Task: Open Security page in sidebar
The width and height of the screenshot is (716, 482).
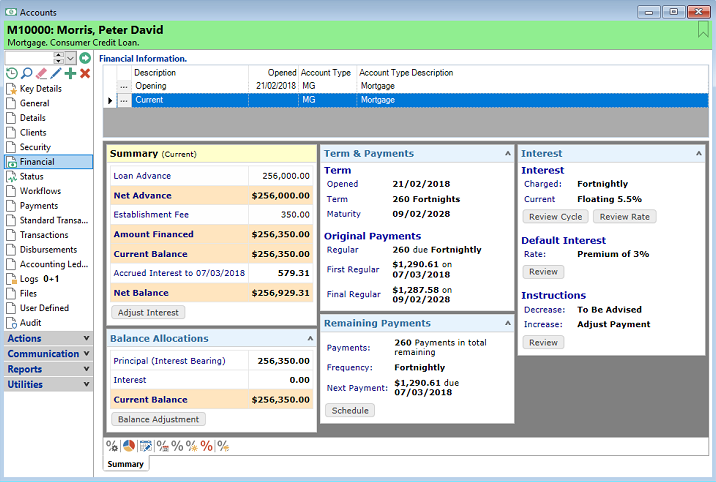Action: tap(35, 147)
